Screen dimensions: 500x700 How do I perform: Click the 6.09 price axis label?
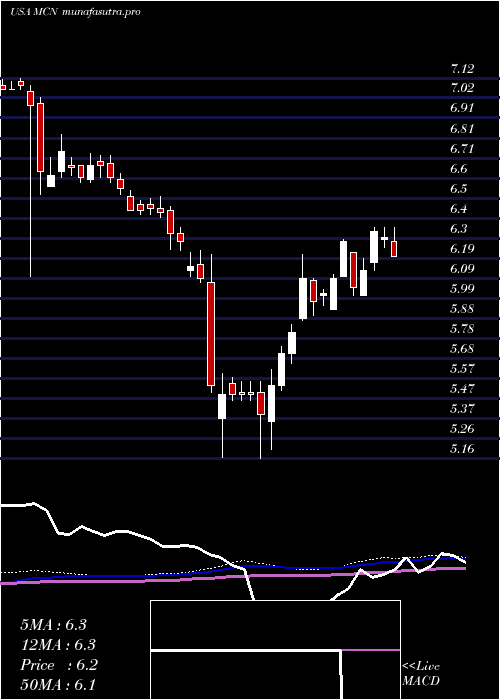(x=462, y=269)
